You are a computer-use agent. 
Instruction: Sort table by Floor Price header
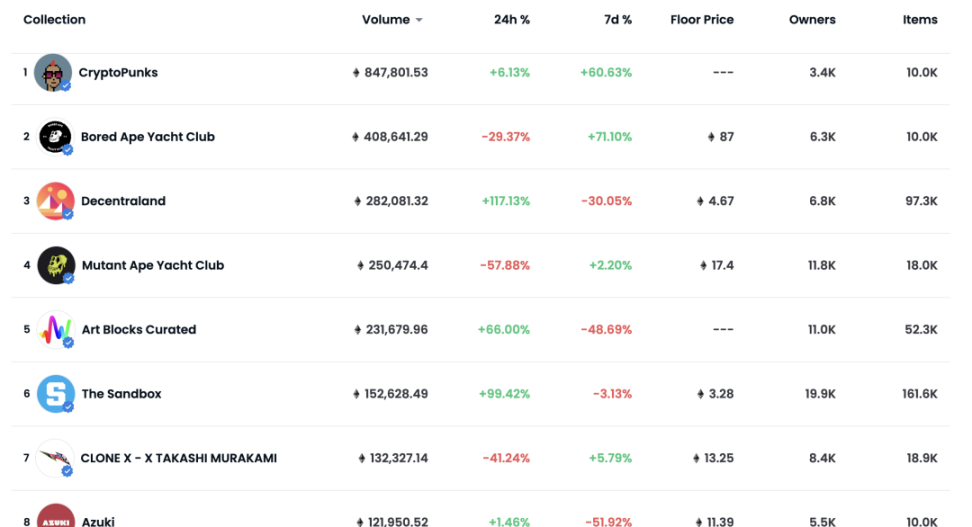pos(701,20)
